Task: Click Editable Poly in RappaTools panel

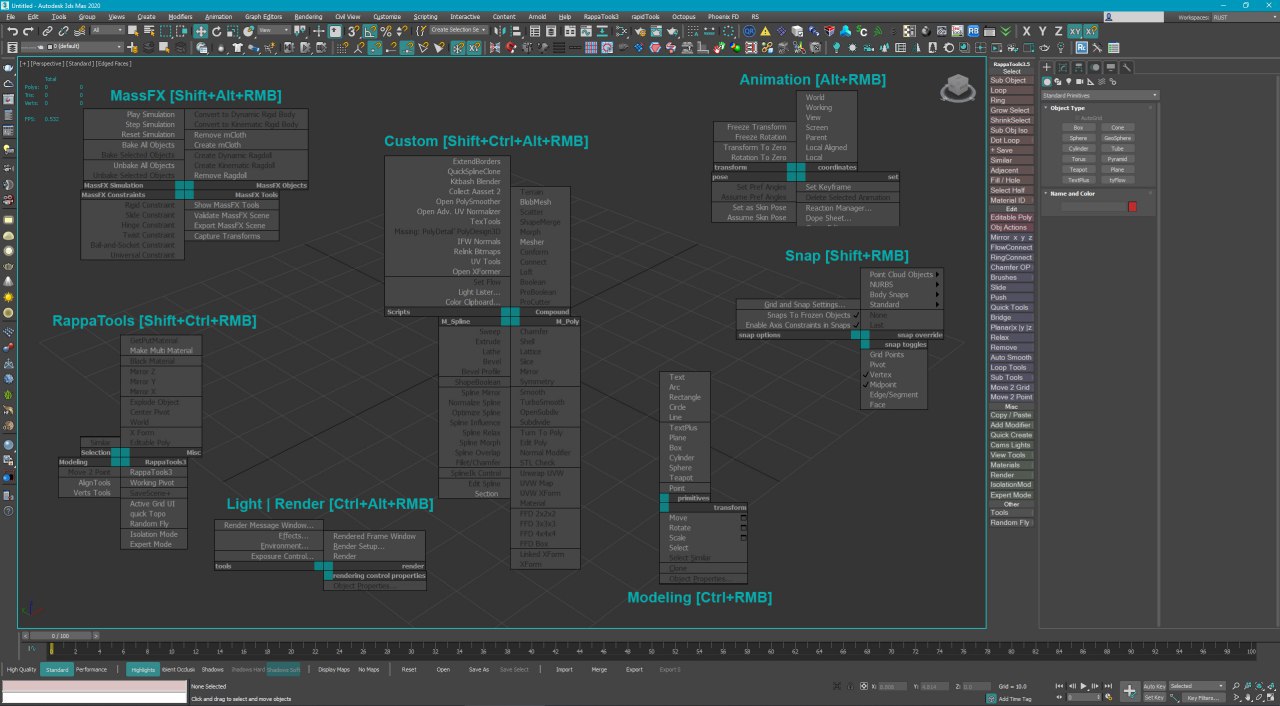Action: (x=1011, y=217)
